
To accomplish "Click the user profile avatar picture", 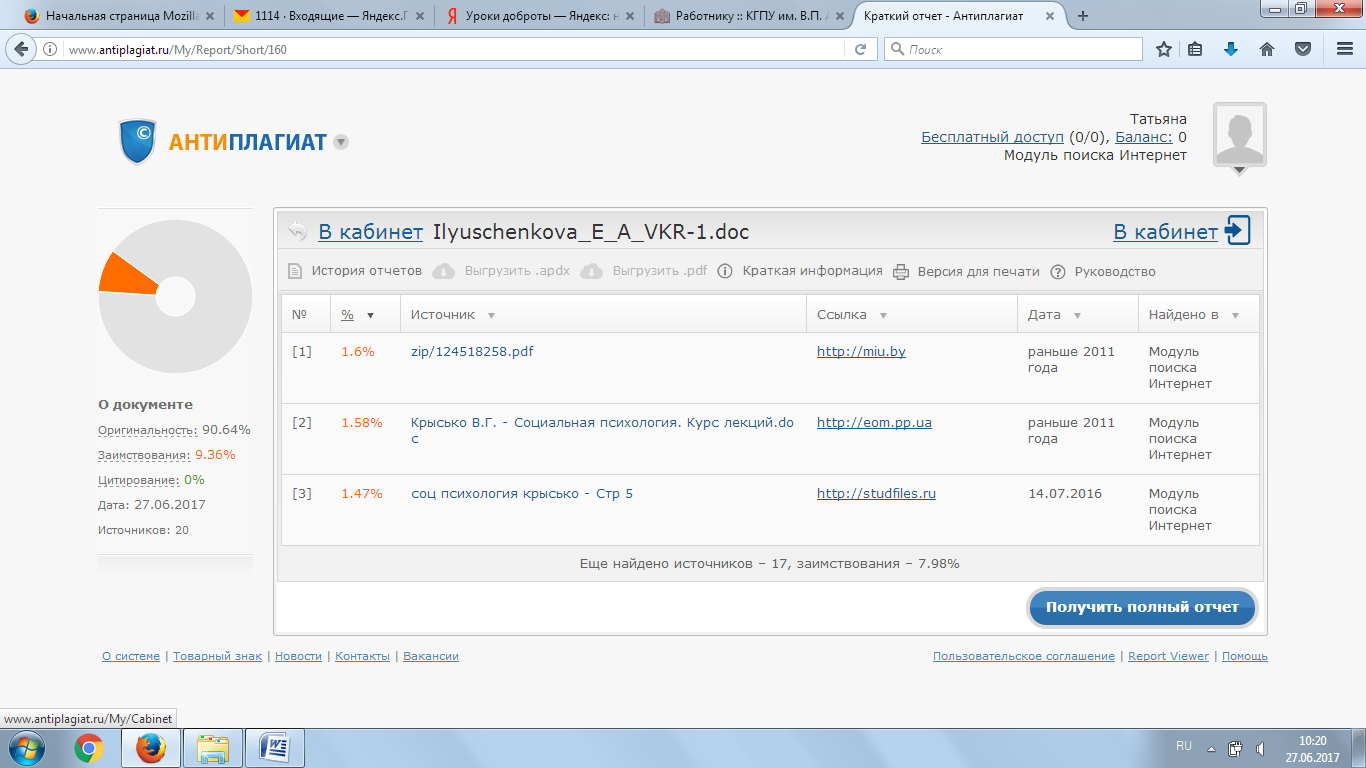I will pos(1239,134).
